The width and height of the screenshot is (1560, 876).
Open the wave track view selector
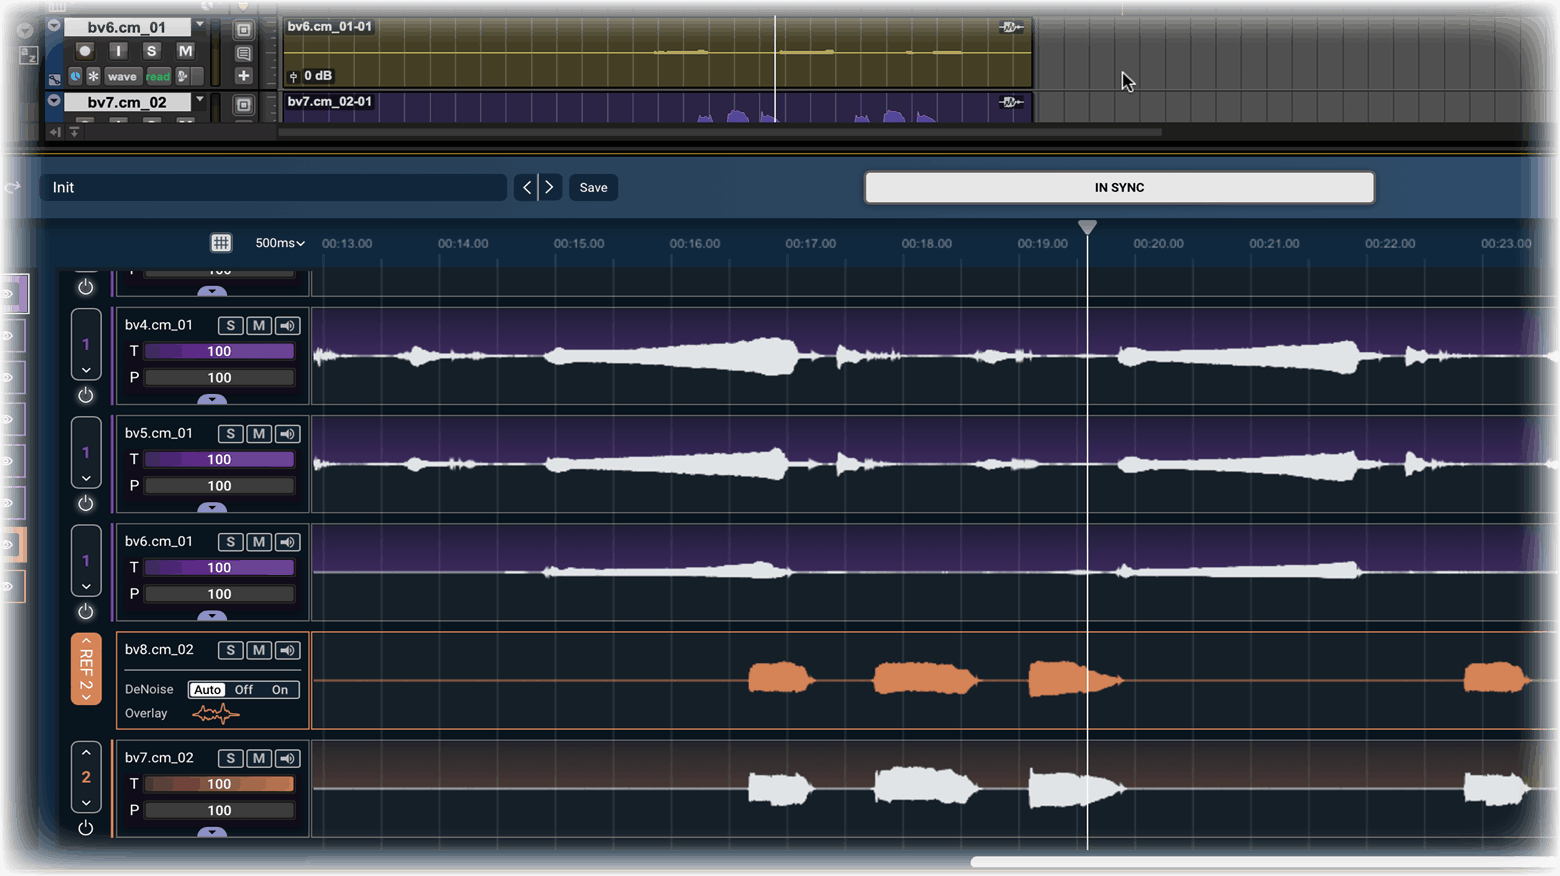[x=122, y=76]
